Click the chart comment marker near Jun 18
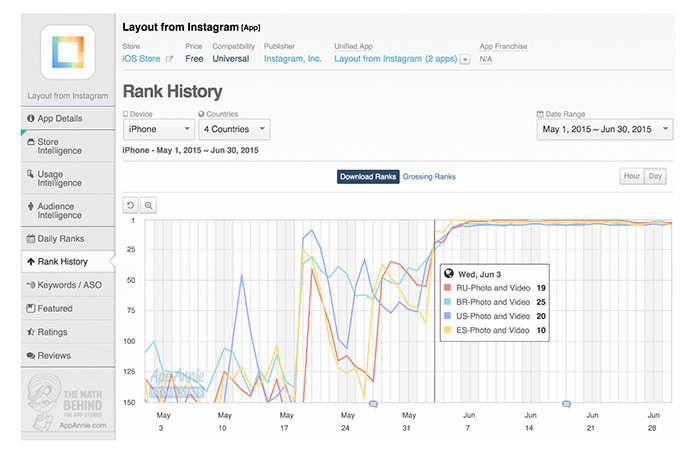700x450 pixels. pyautogui.click(x=566, y=404)
